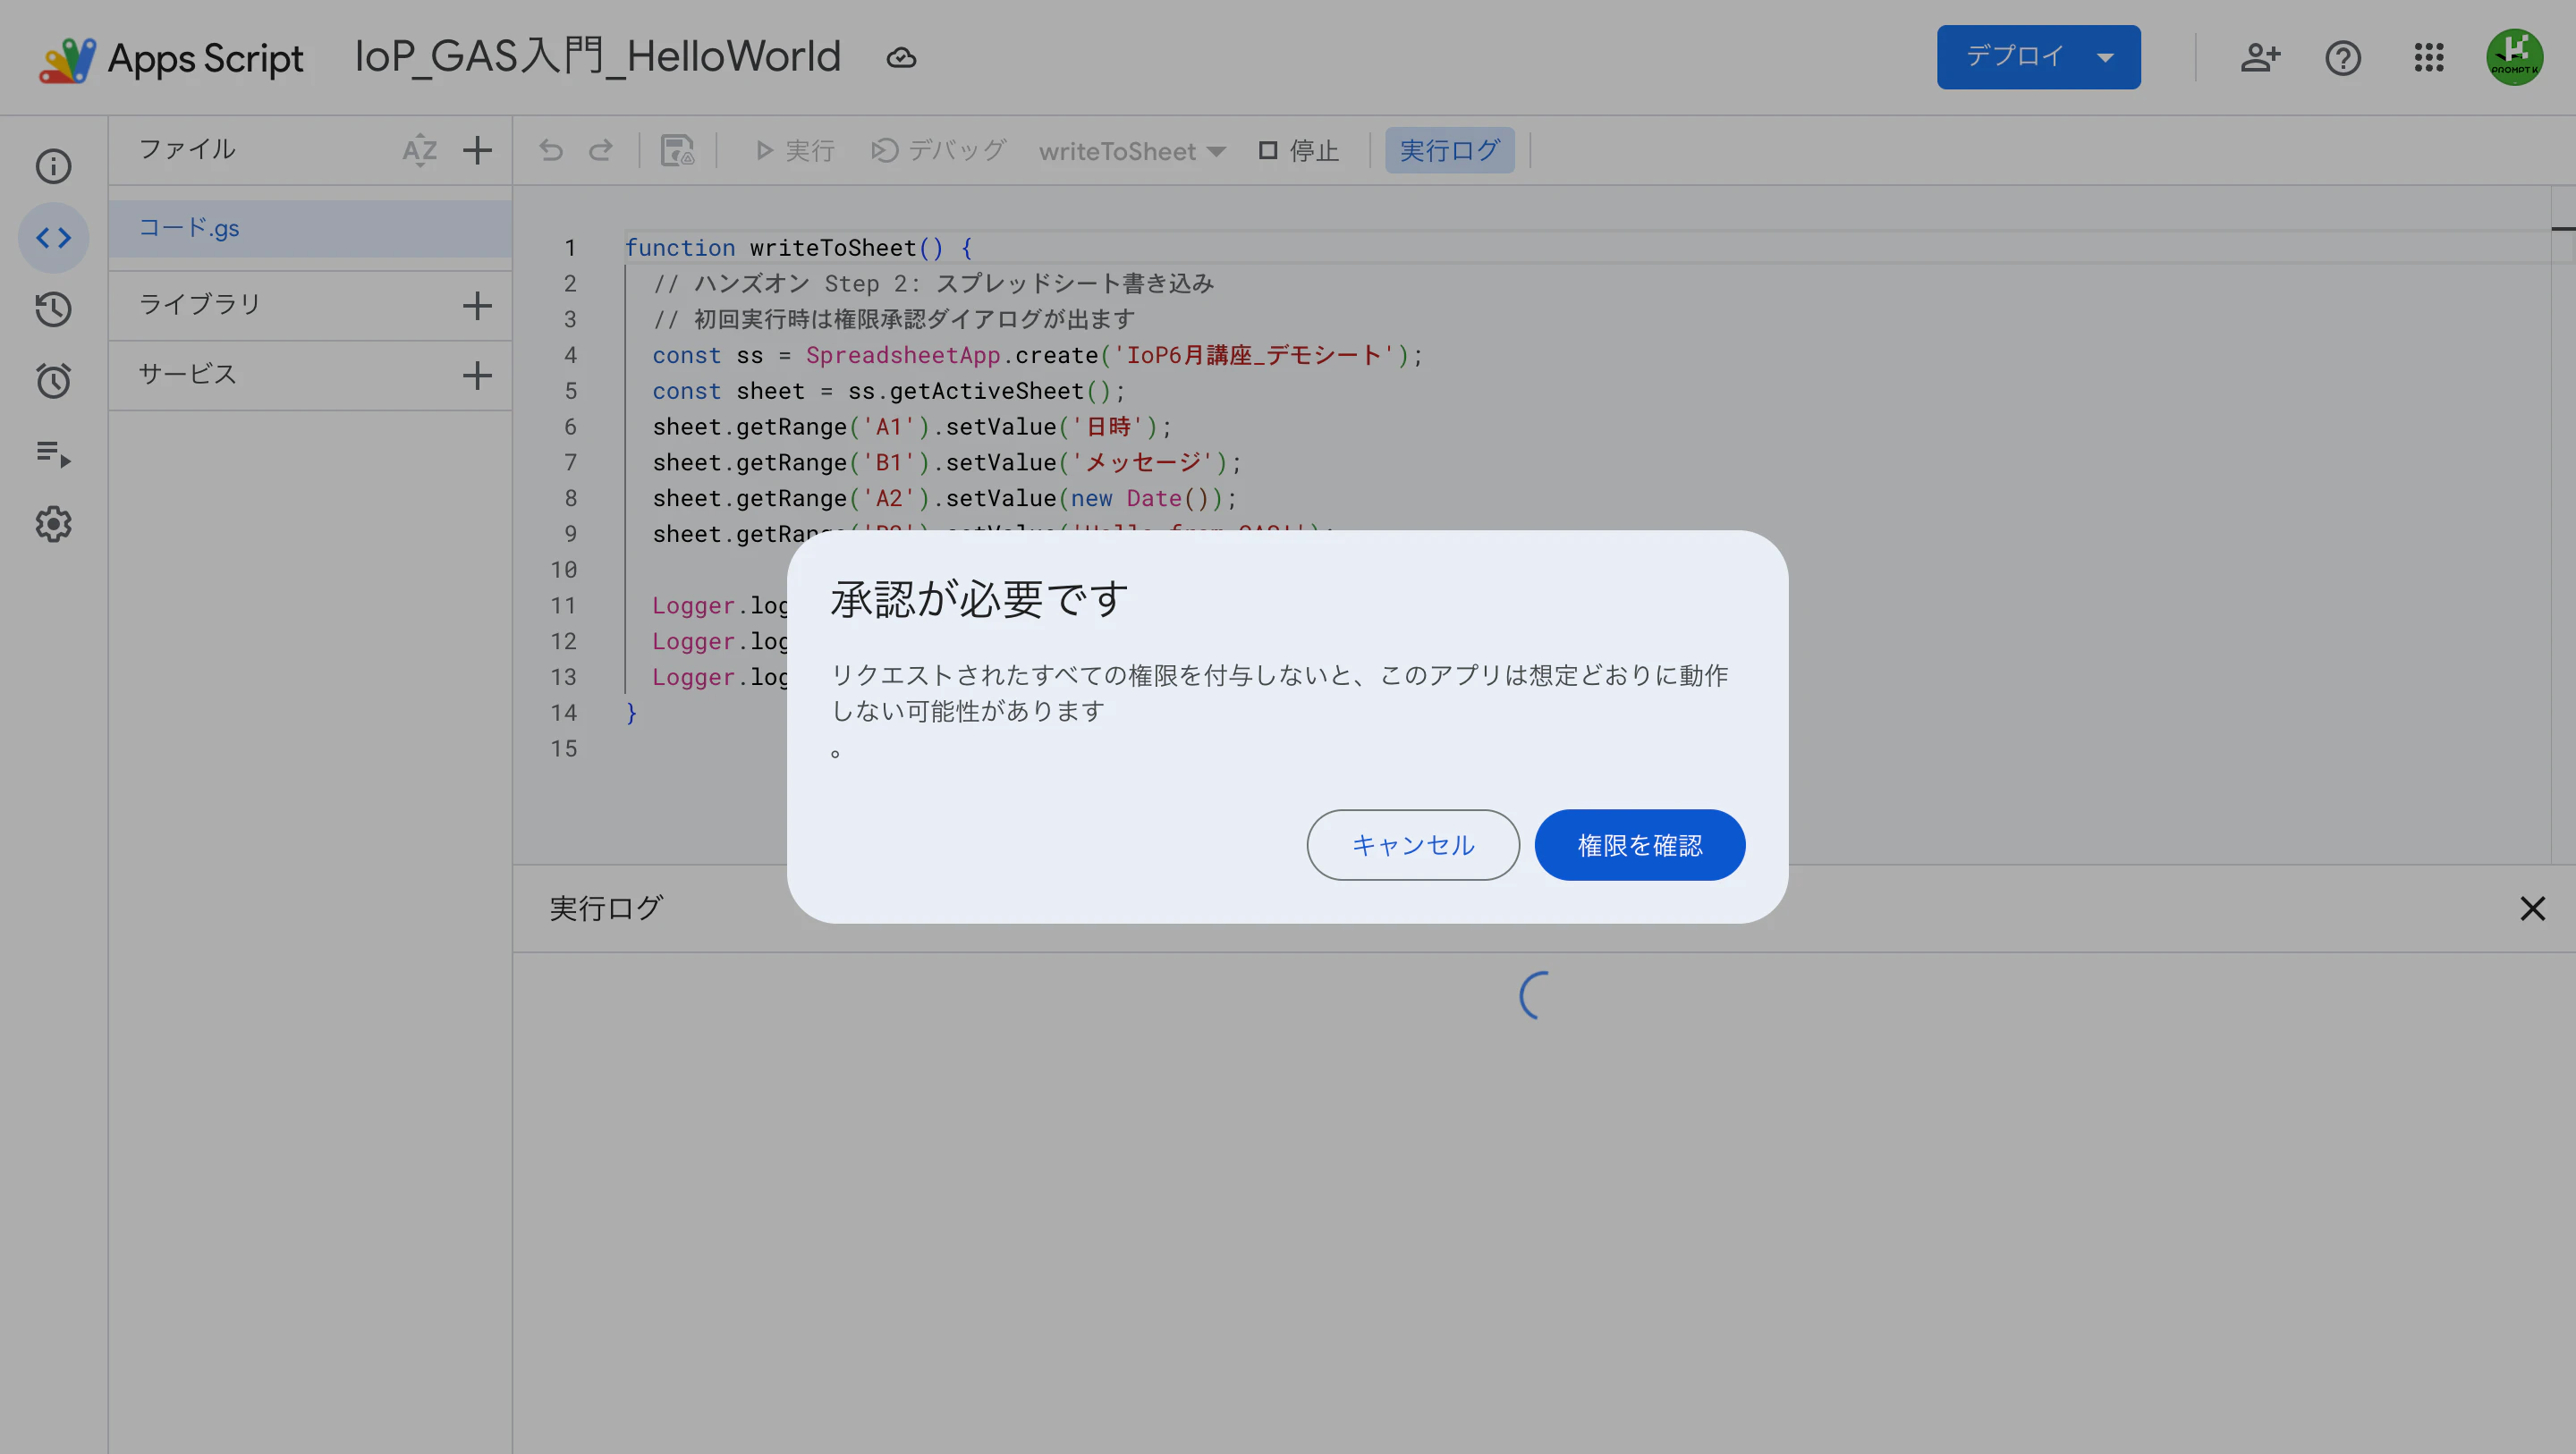Click the getRange('A1') code line
Screen dimensions: 2576x1454
click(x=912, y=427)
